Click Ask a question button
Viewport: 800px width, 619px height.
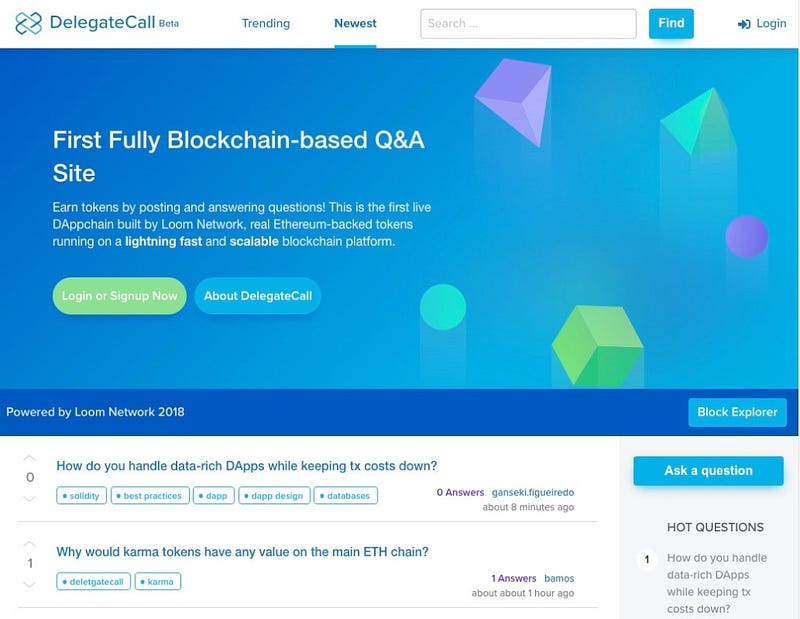point(708,471)
